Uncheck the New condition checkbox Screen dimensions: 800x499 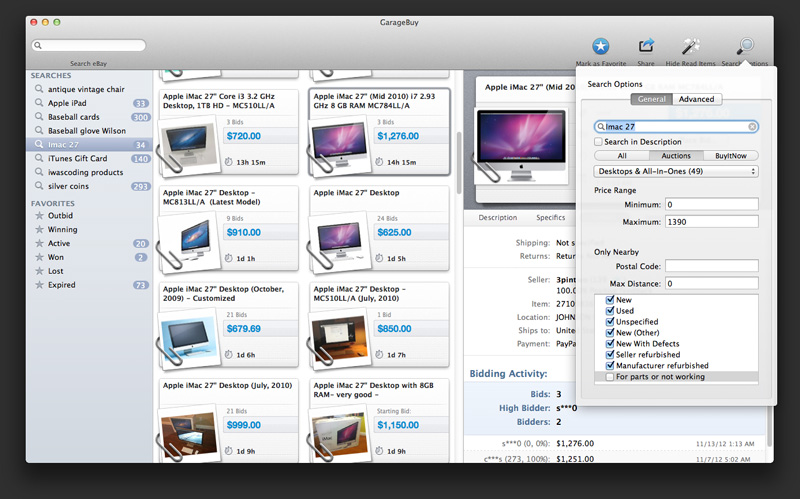[x=610, y=300]
